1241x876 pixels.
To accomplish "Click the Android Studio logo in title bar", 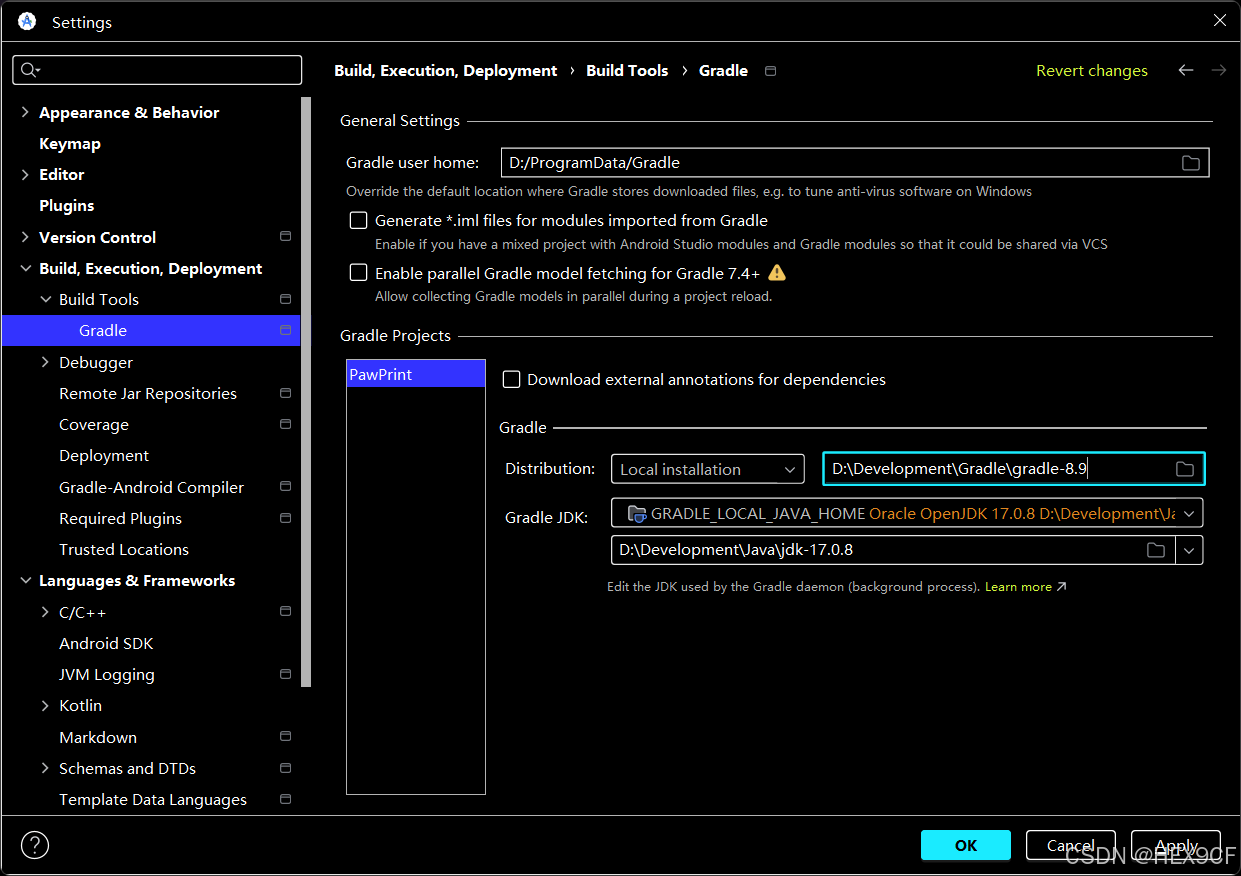I will coord(27,21).
